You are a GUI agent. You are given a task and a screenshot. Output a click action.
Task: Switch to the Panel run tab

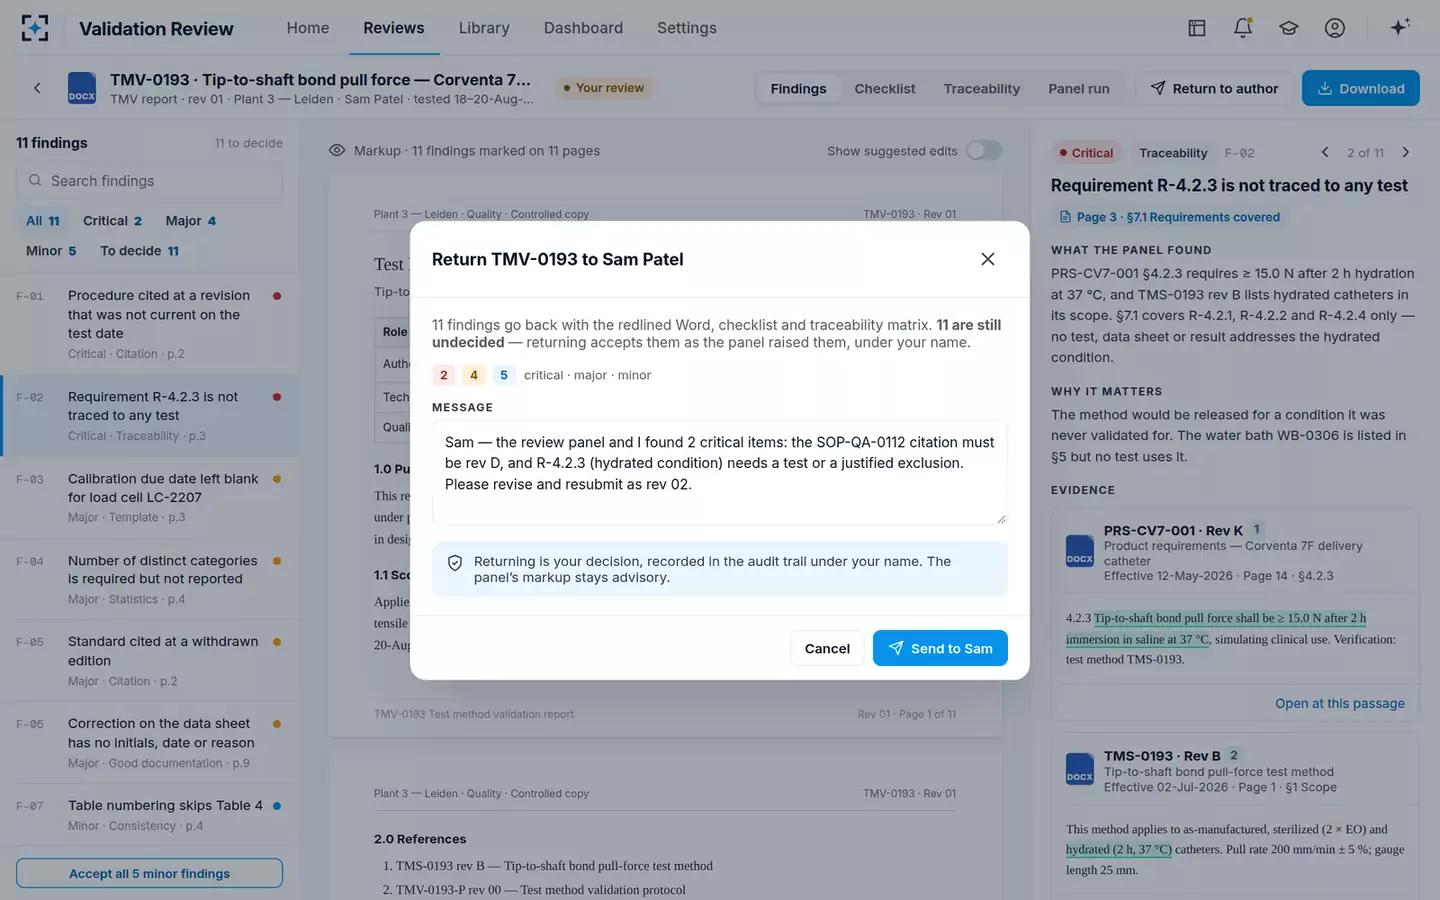[x=1079, y=88]
